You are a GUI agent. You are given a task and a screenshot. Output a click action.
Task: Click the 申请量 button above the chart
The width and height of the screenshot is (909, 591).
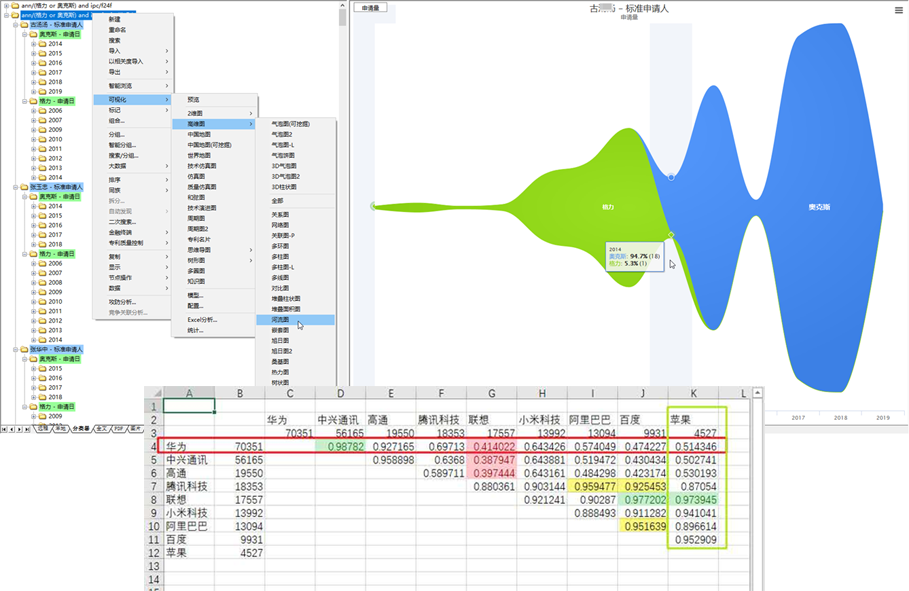click(370, 8)
